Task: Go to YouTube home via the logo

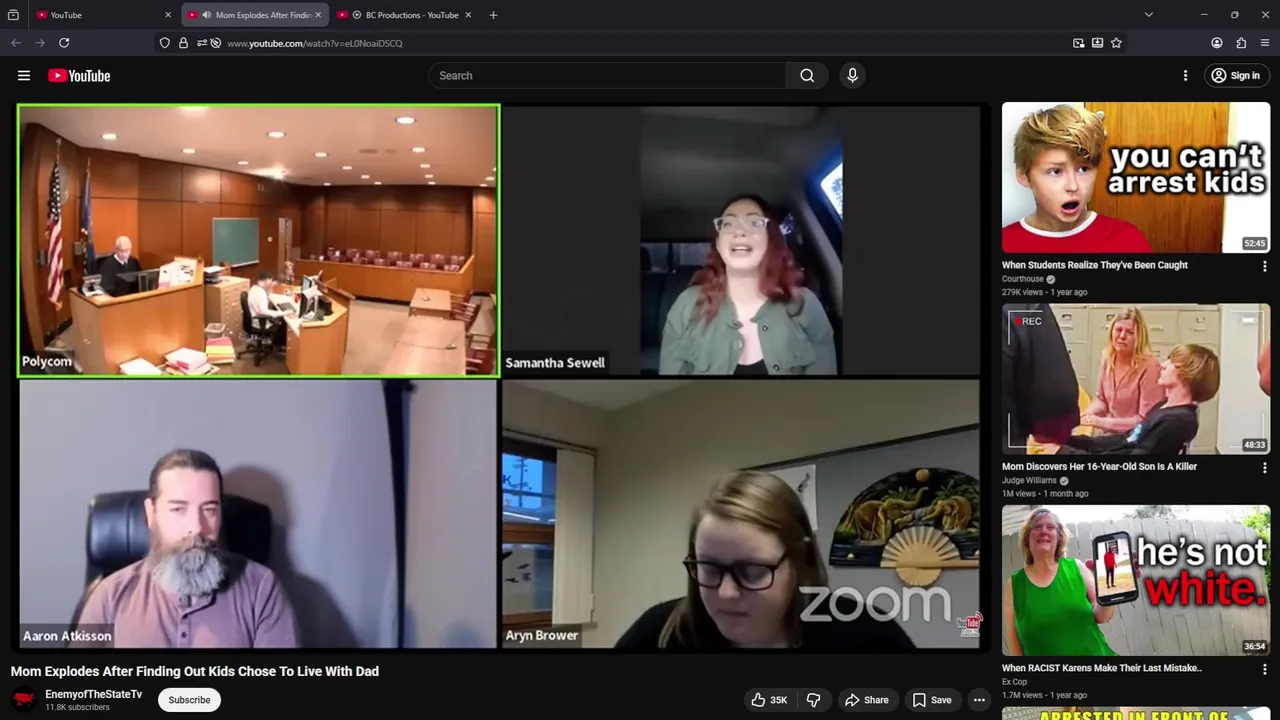Action: [79, 75]
